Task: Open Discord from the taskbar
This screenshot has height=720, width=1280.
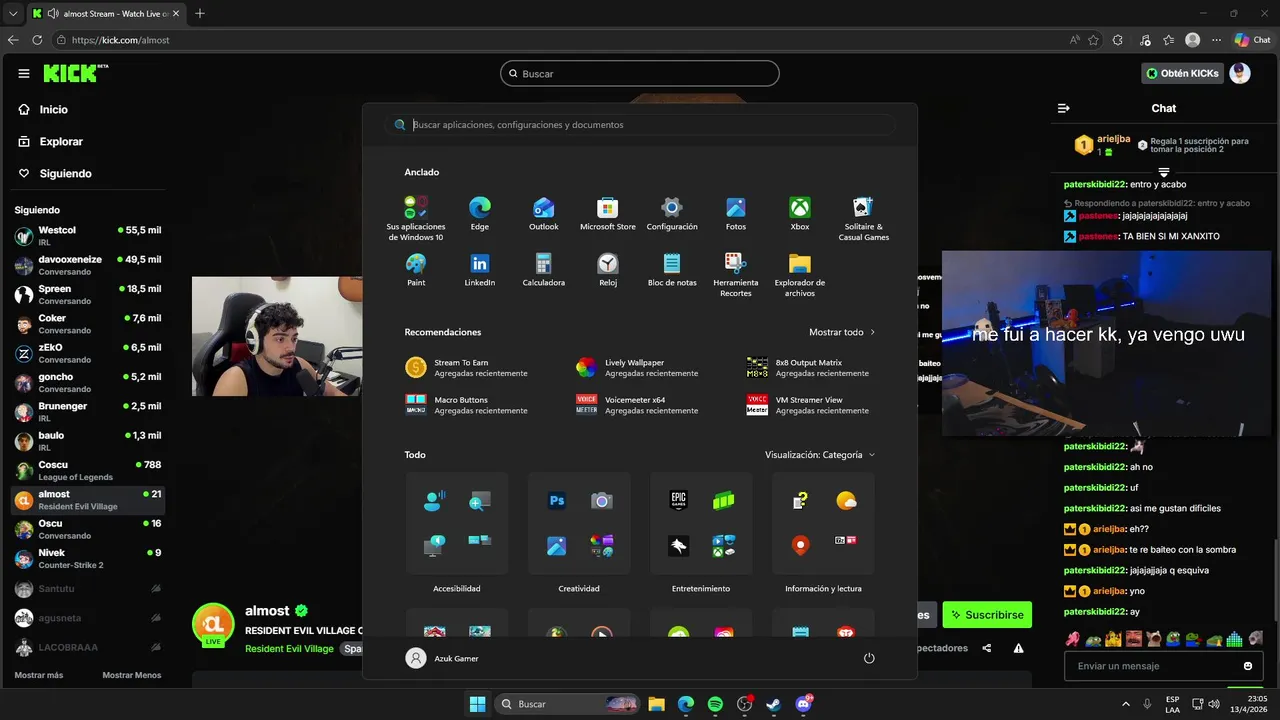Action: (x=803, y=704)
